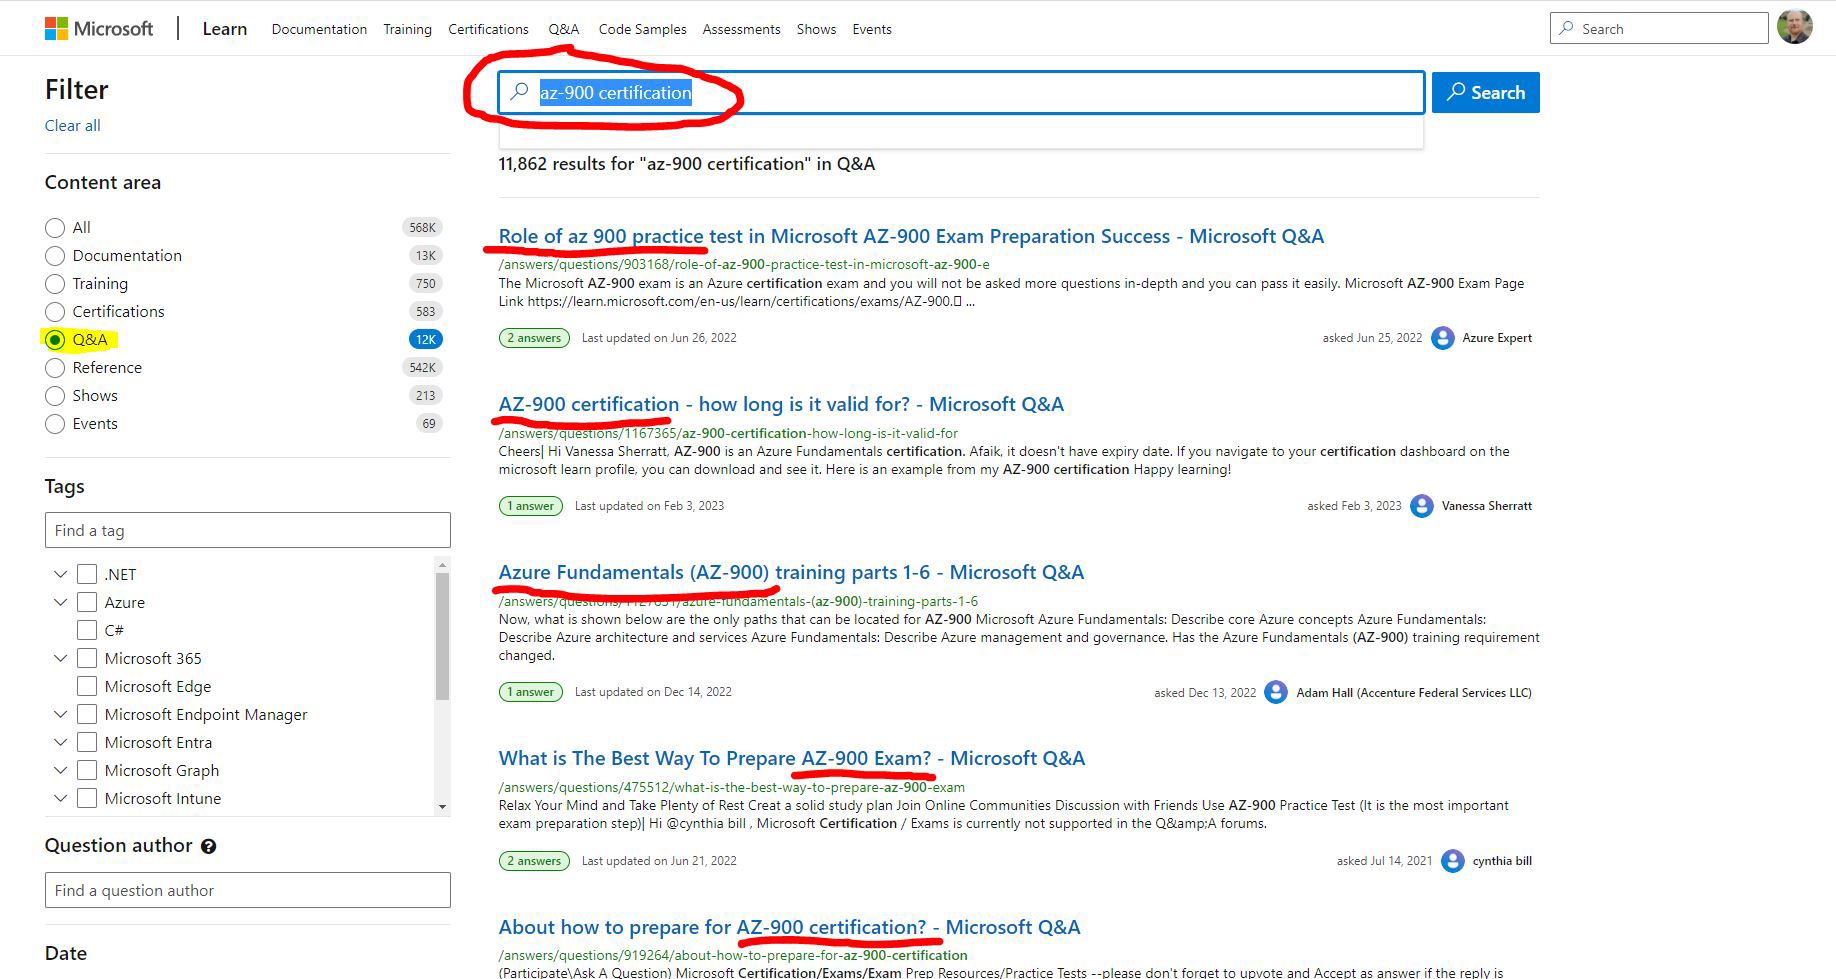Open cynthia bill's avatar icon
1836x979 pixels.
1453,861
